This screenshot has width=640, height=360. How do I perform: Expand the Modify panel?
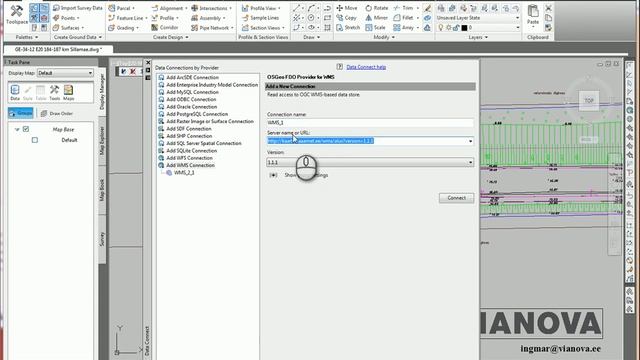tap(384, 37)
